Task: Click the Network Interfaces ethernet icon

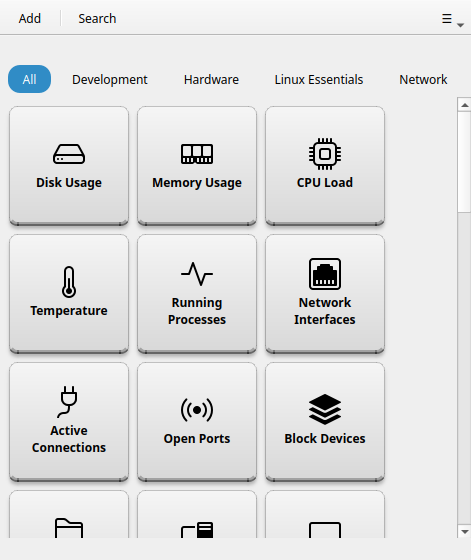Action: point(325,274)
